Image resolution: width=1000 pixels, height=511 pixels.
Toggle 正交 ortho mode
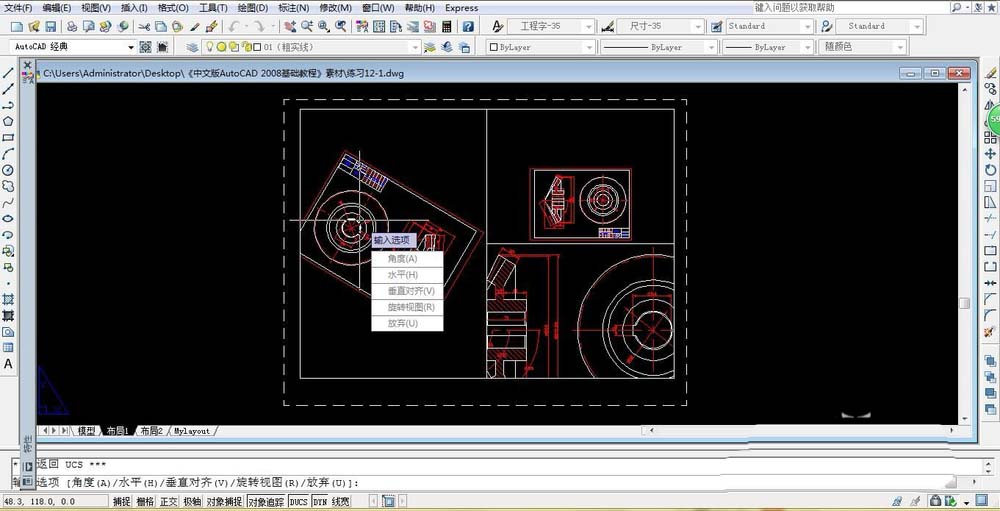pyautogui.click(x=168, y=501)
